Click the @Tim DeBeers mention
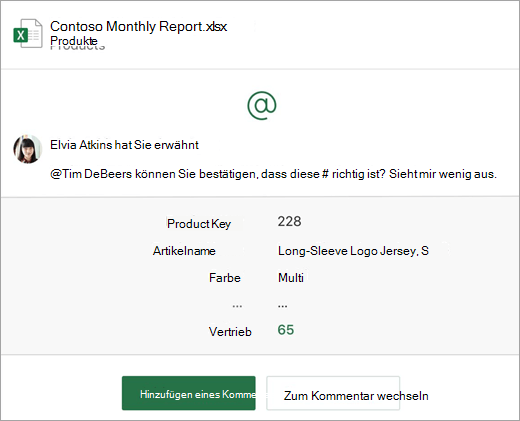The width and height of the screenshot is (520, 421). [91, 174]
